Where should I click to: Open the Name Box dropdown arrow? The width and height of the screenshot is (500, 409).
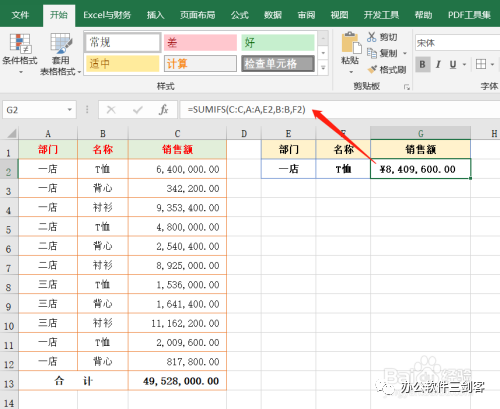(70, 109)
